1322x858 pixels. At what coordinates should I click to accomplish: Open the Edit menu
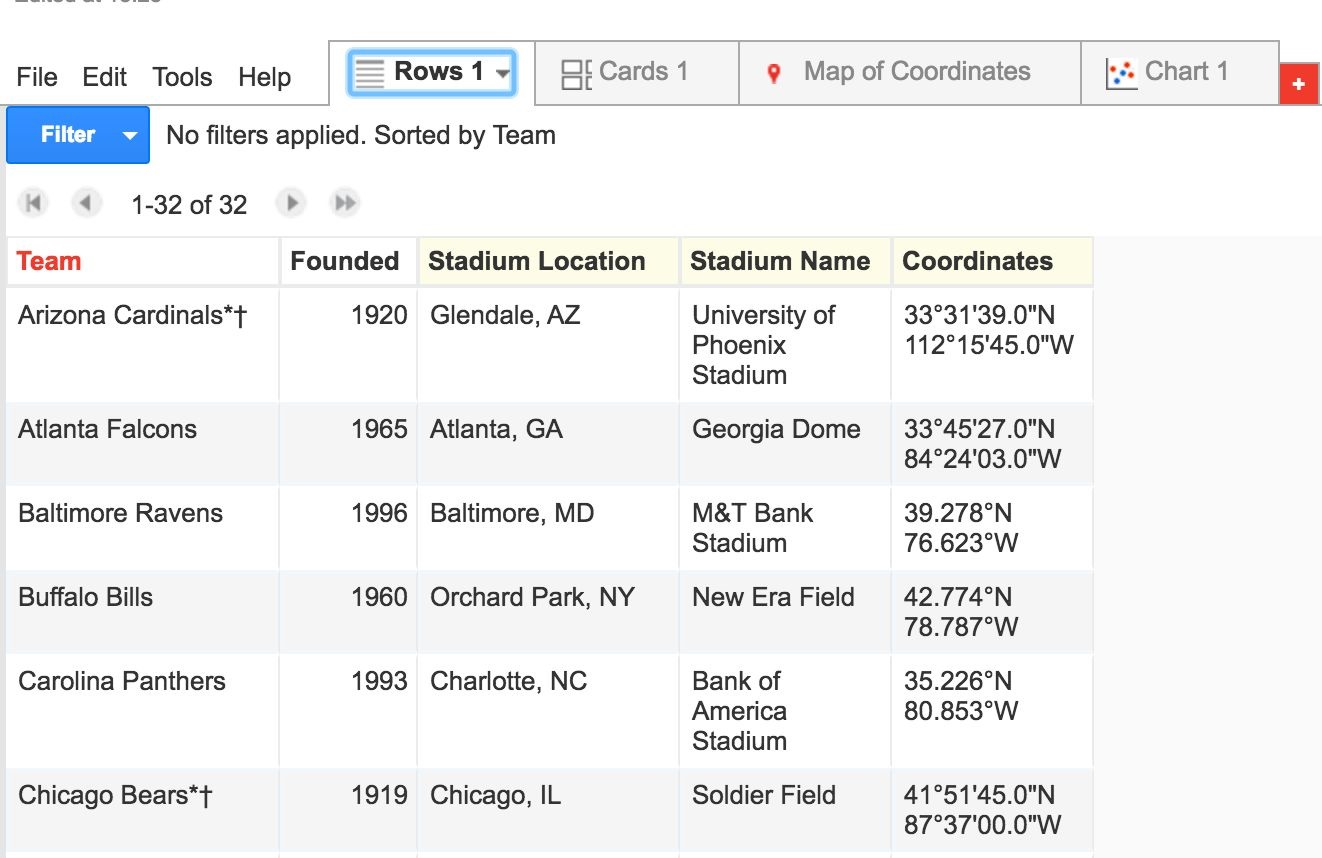point(105,77)
